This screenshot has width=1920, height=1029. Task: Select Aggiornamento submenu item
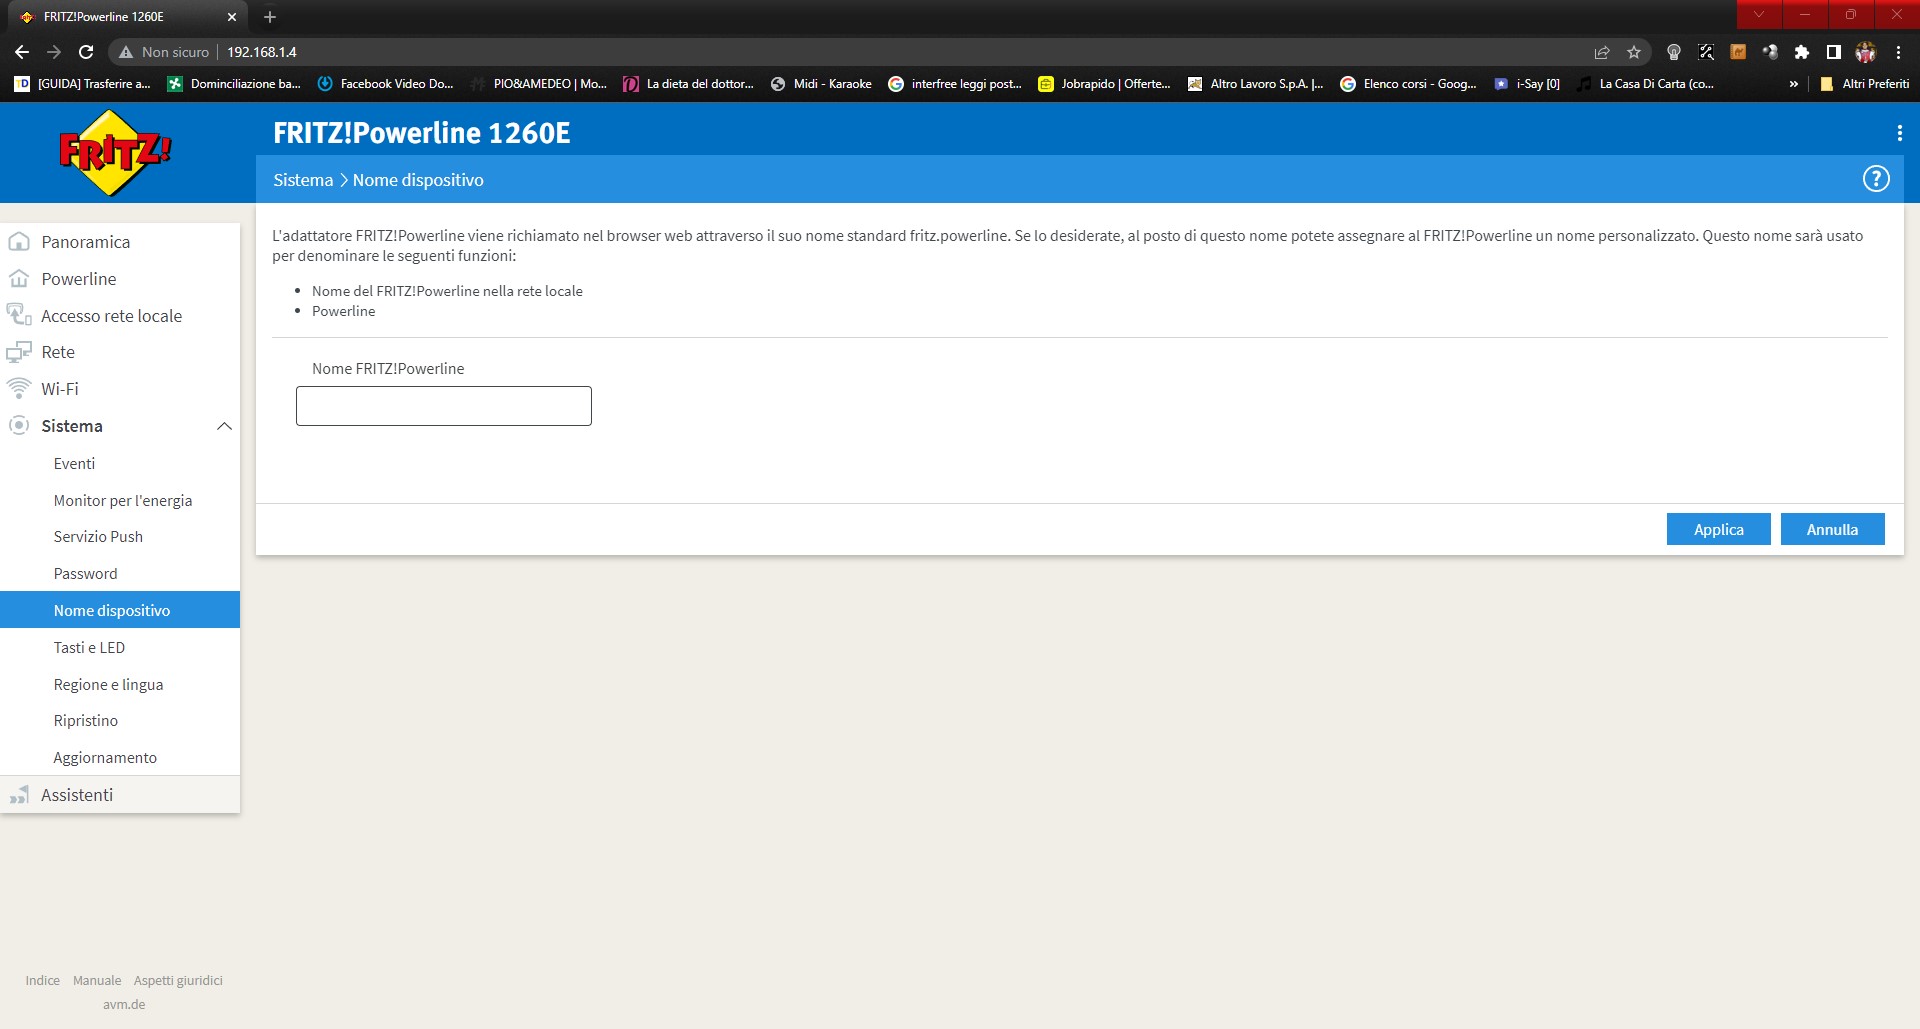click(x=105, y=758)
